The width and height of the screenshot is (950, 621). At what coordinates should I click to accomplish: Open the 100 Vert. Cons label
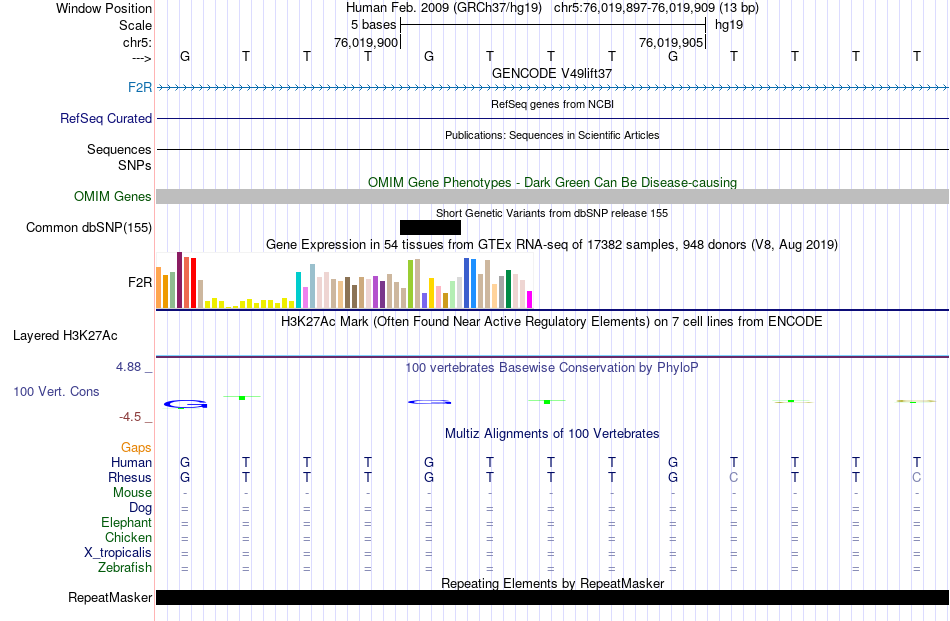point(56,391)
